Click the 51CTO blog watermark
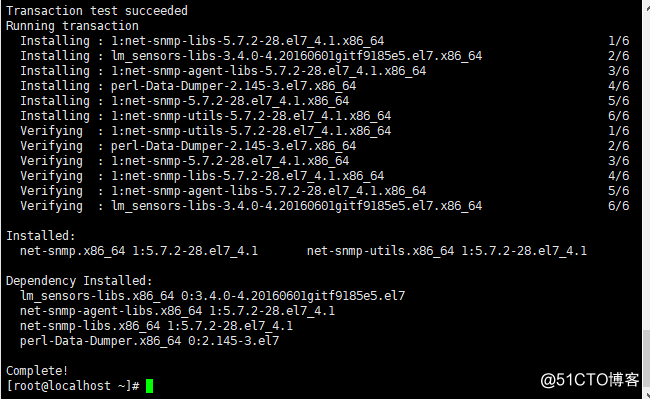This screenshot has width=650, height=399. 589,380
